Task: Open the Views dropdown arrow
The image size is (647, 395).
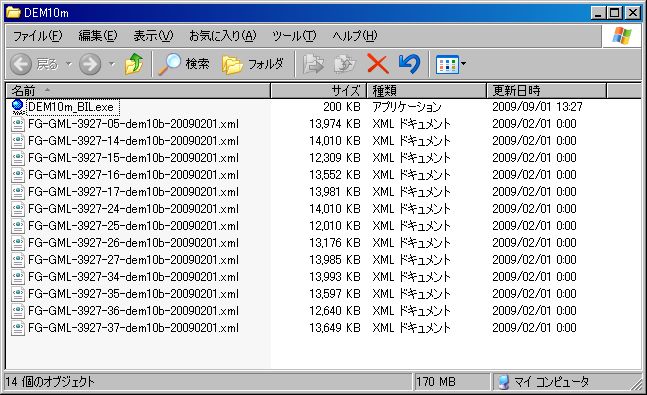Action: click(464, 64)
